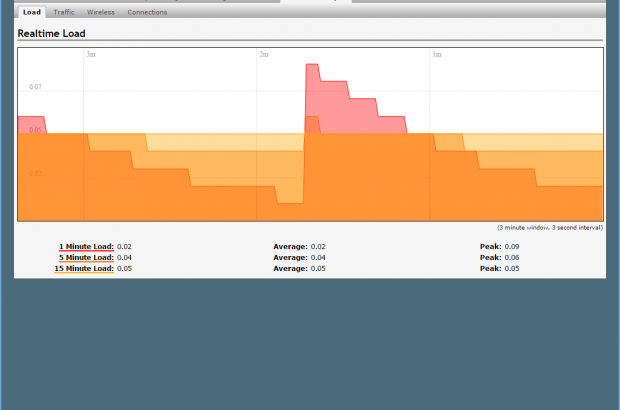Click the 5 Minute Load legend label
The width and height of the screenshot is (620, 410).
coord(87,257)
